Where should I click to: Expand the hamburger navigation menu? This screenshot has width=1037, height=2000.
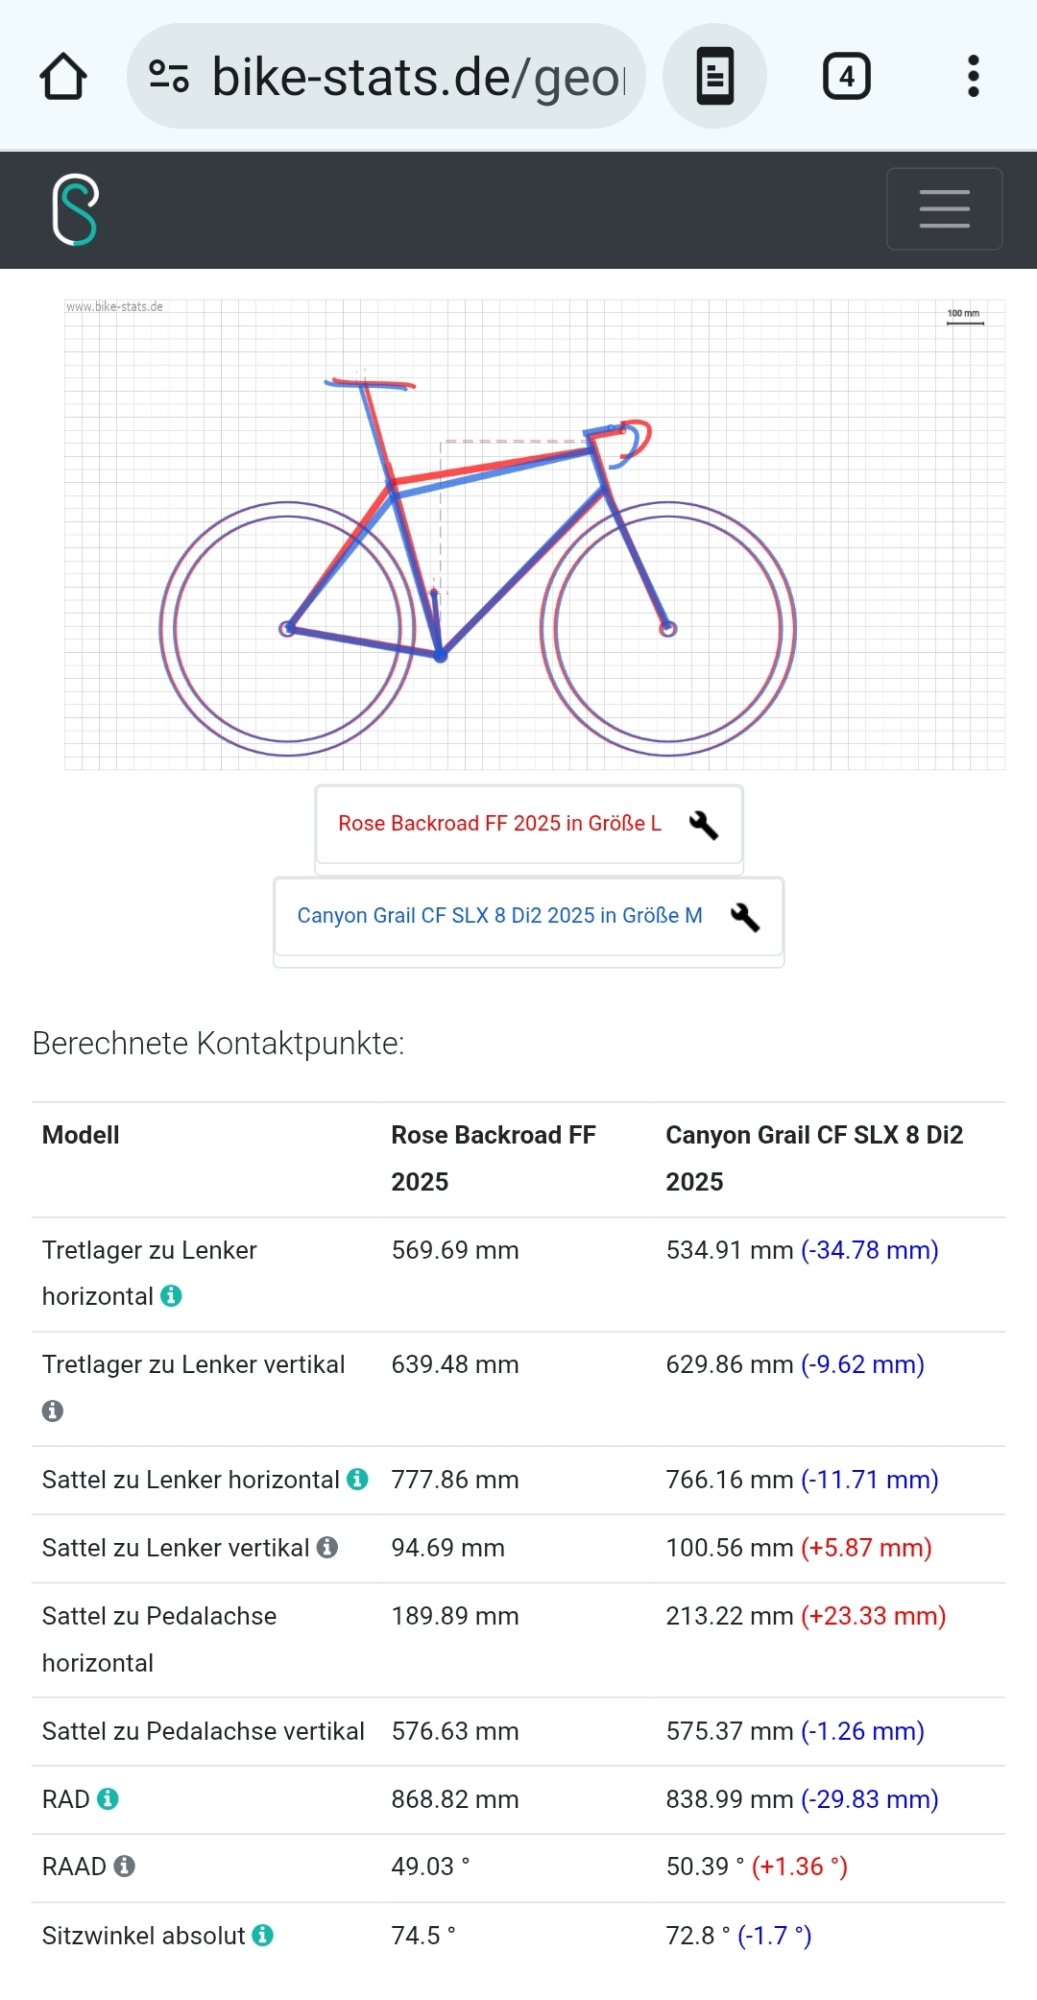tap(944, 209)
